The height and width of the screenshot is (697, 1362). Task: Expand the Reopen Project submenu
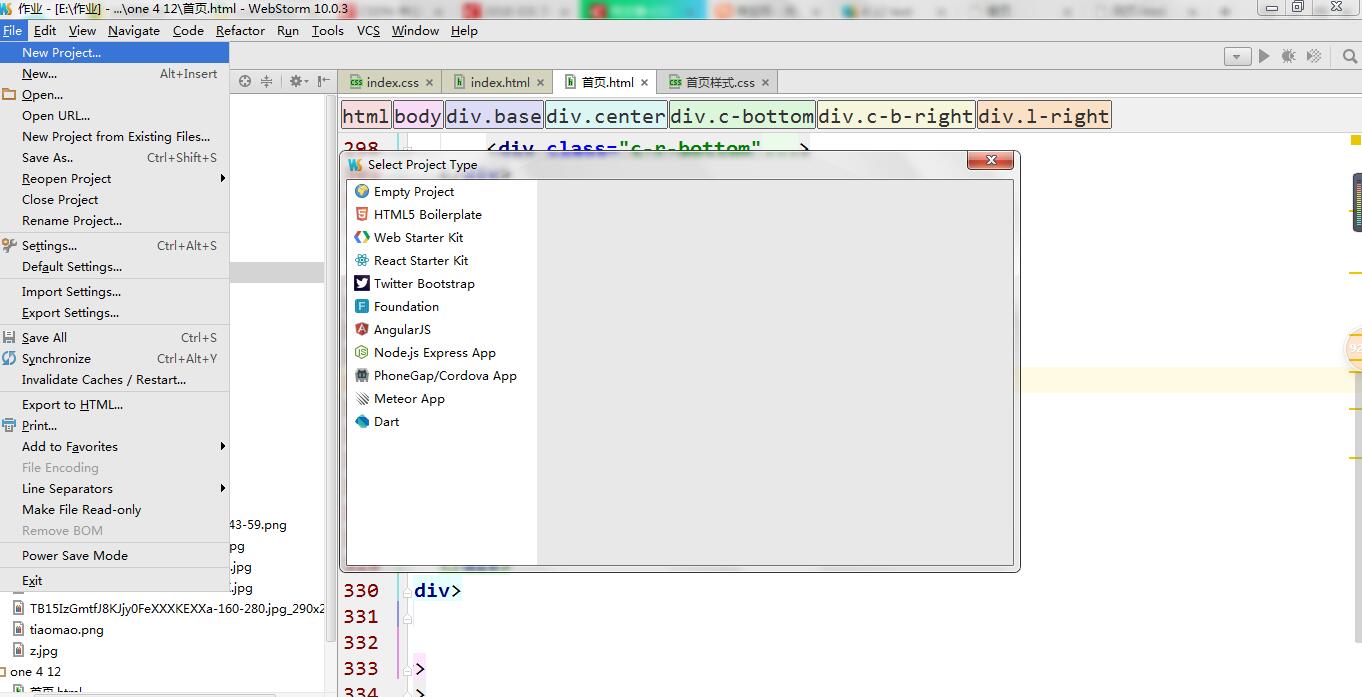click(x=115, y=178)
